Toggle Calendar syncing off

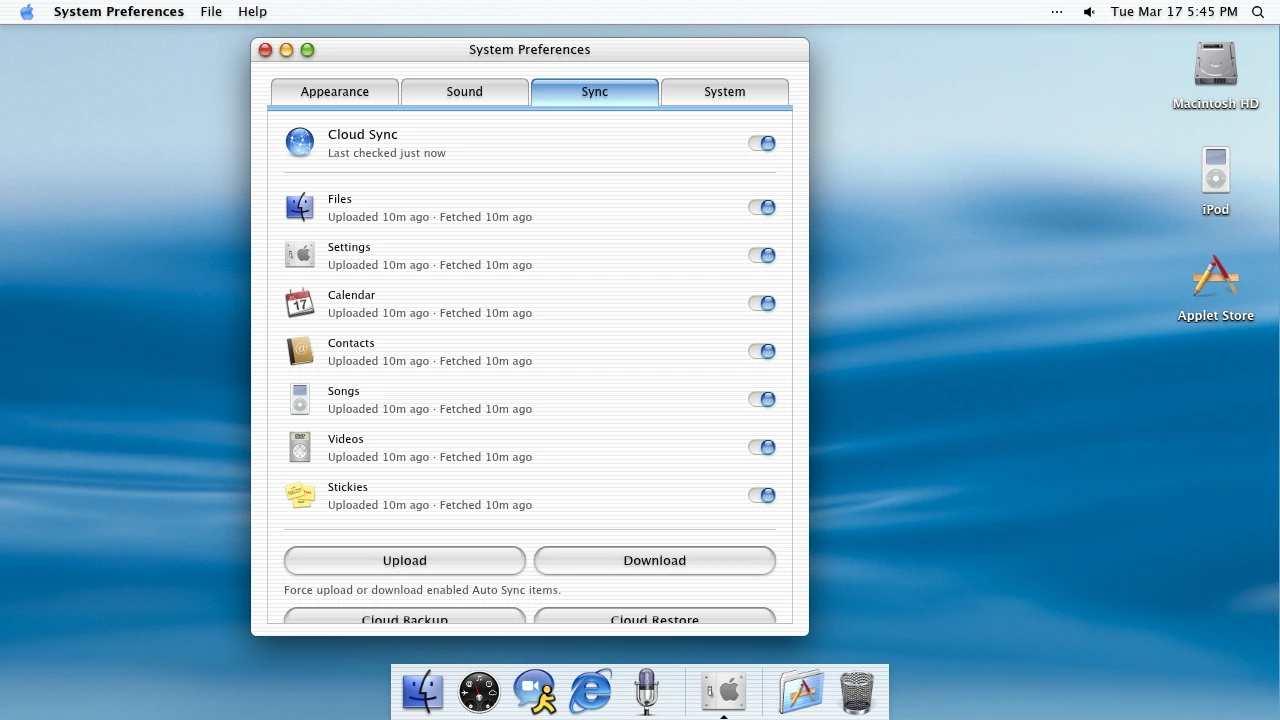tap(762, 303)
